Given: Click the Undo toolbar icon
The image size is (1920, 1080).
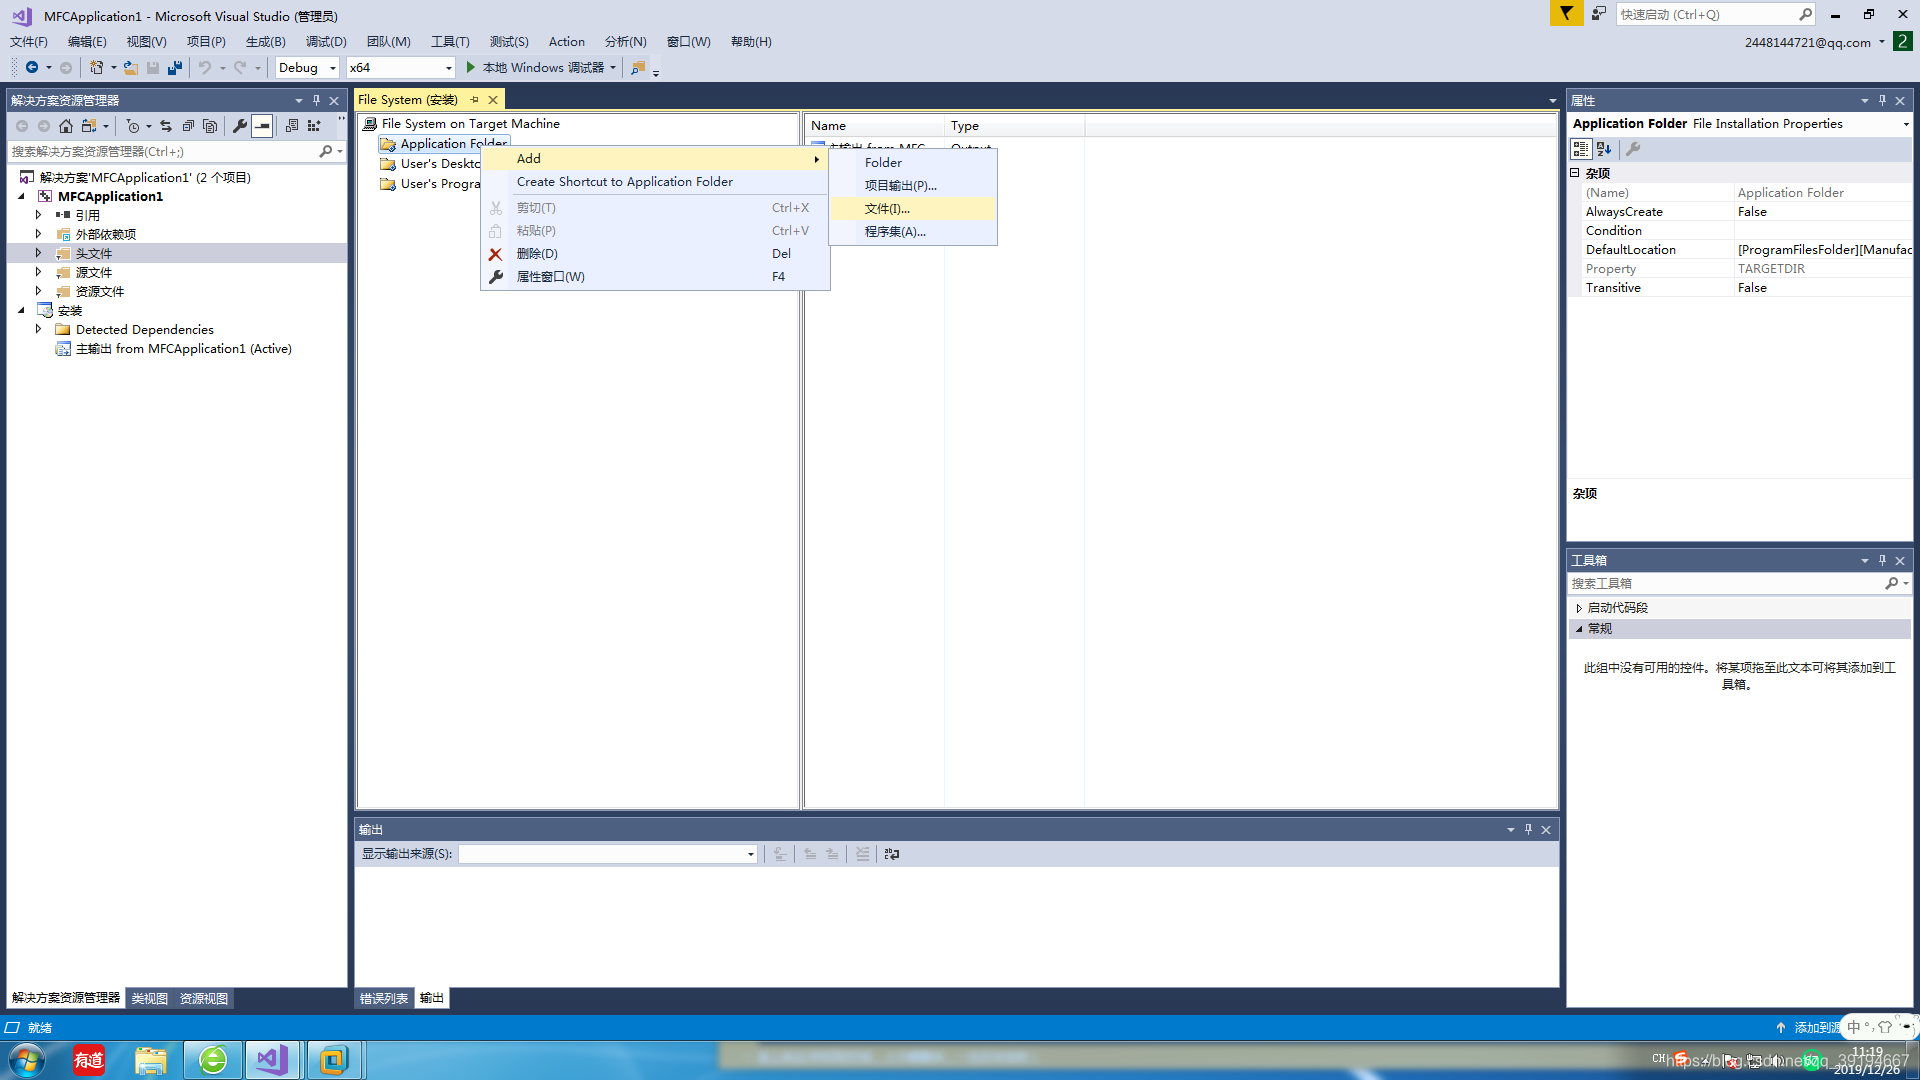Looking at the screenshot, I should click(x=205, y=68).
